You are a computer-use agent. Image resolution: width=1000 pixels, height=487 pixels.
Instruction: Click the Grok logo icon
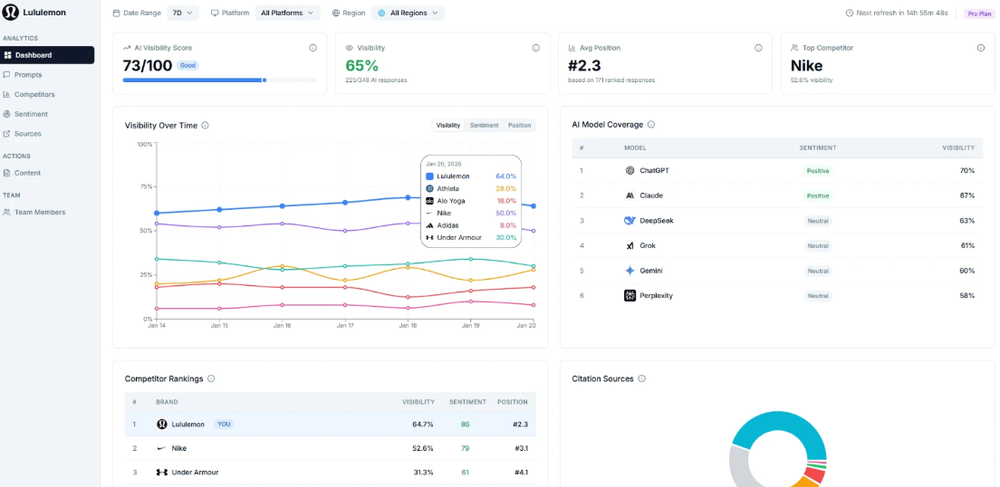pos(629,245)
